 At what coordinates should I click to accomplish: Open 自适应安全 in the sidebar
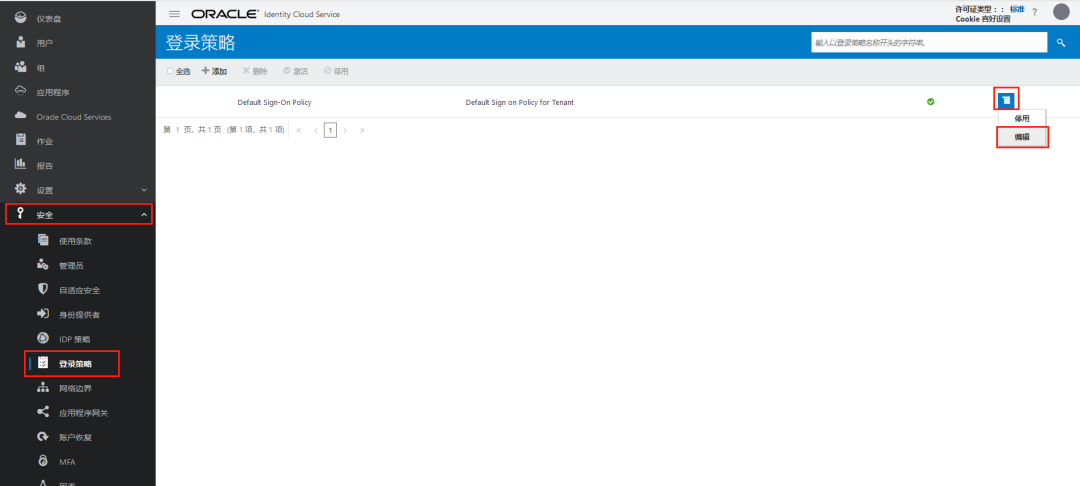coord(79,290)
